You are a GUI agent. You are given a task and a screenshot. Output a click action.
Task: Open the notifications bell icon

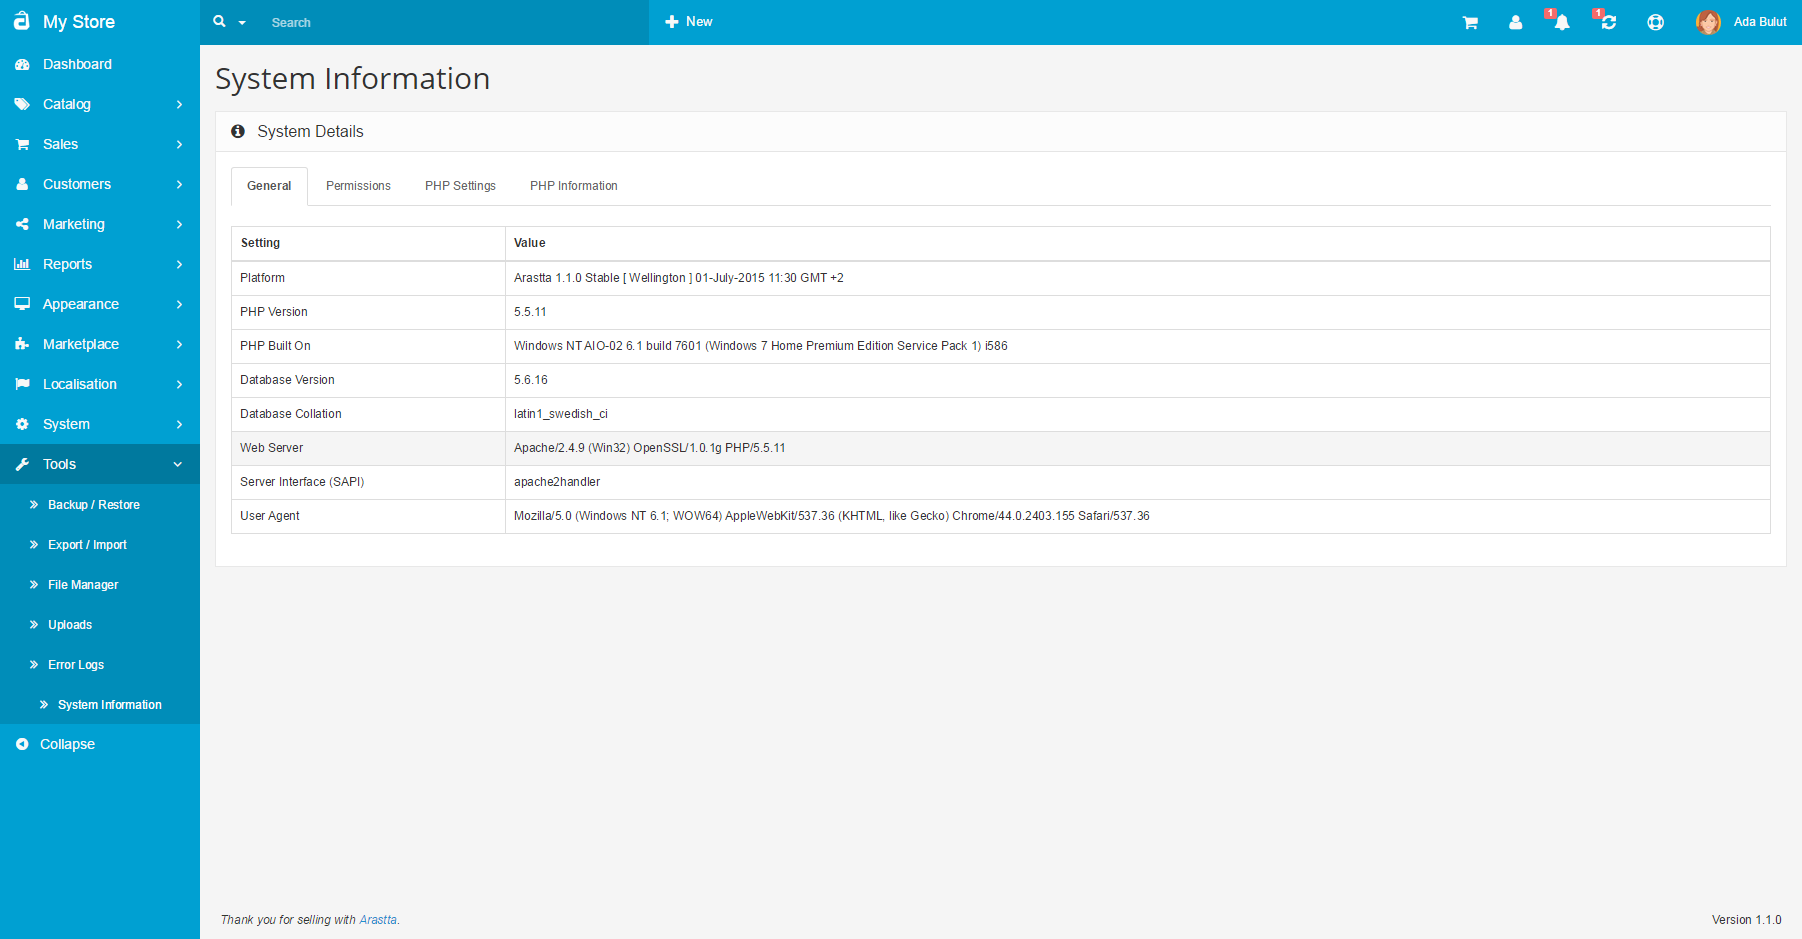tap(1562, 22)
